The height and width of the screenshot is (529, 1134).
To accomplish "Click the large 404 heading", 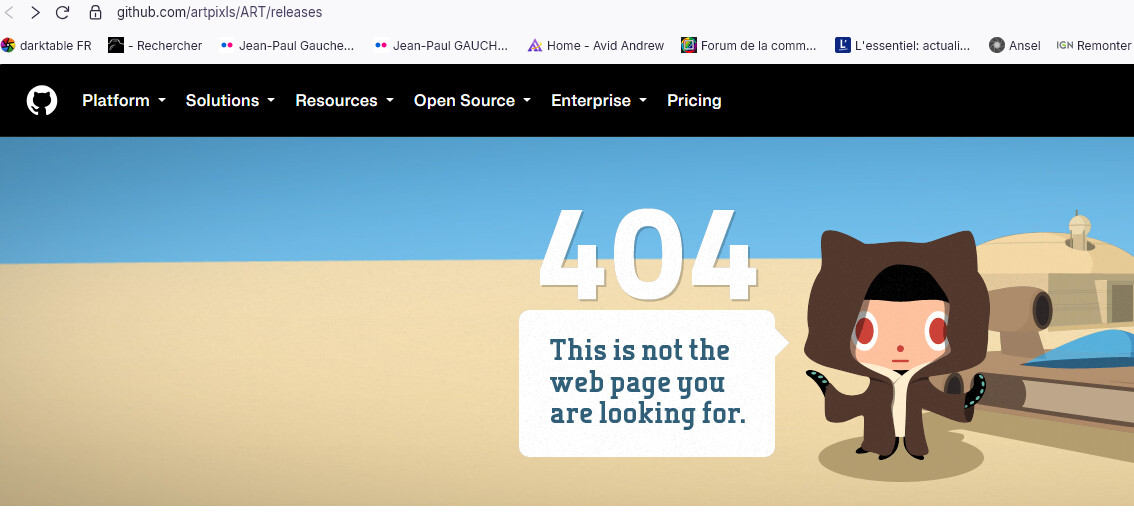I will (647, 255).
